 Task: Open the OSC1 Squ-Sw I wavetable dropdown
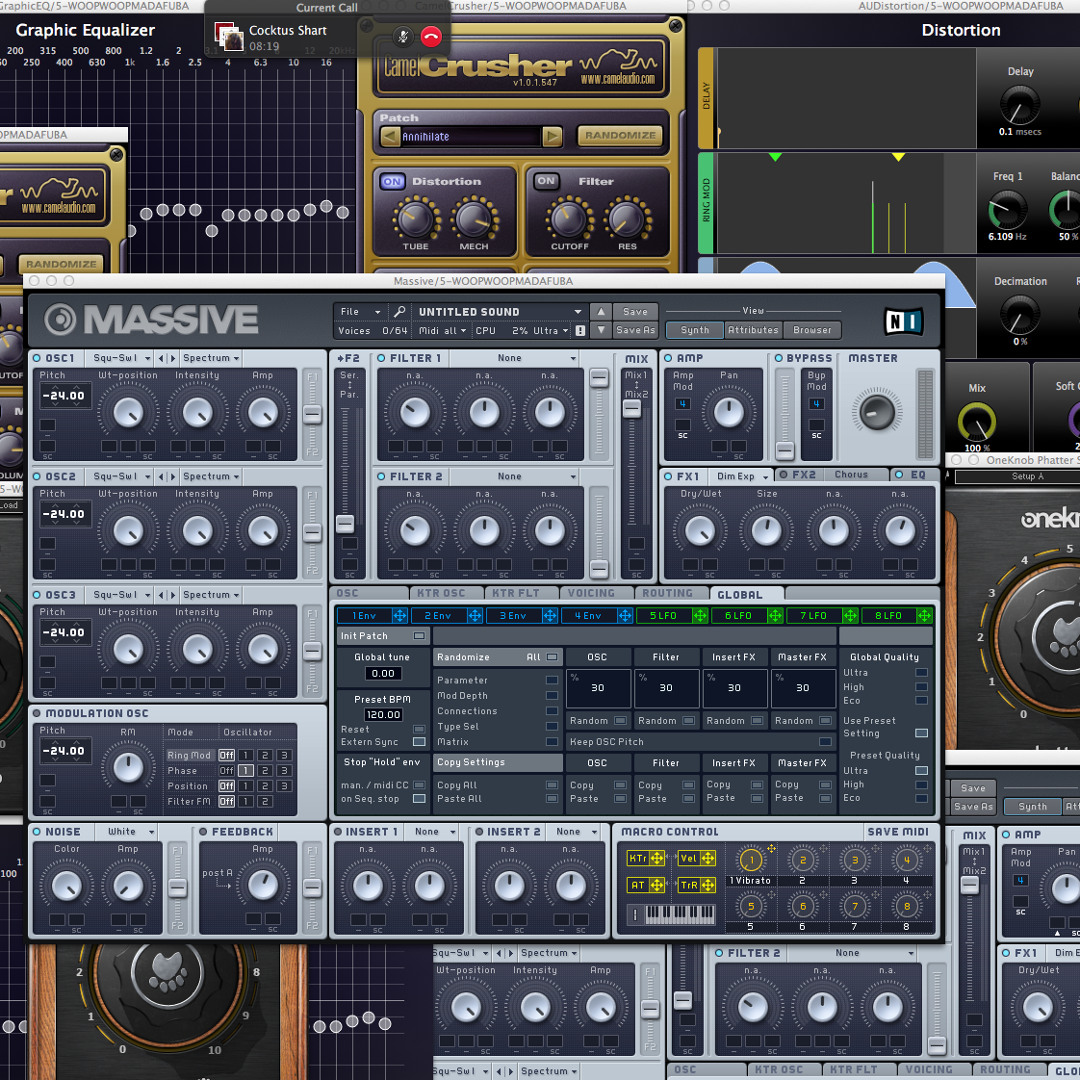coord(121,358)
